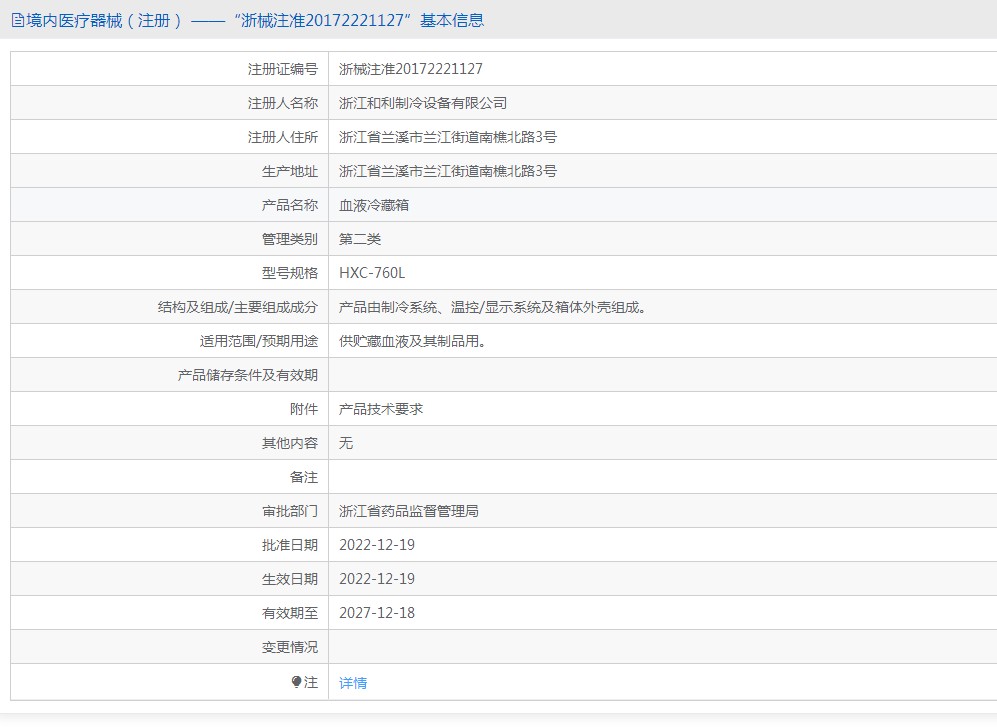Viewport: 997px width, 728px height.
Task: Click the 备注 label
Action: 304,477
